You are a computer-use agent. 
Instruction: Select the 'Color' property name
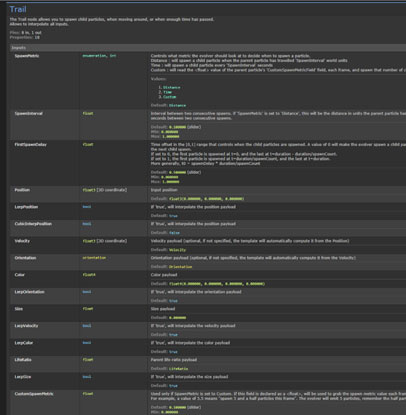coord(20,275)
